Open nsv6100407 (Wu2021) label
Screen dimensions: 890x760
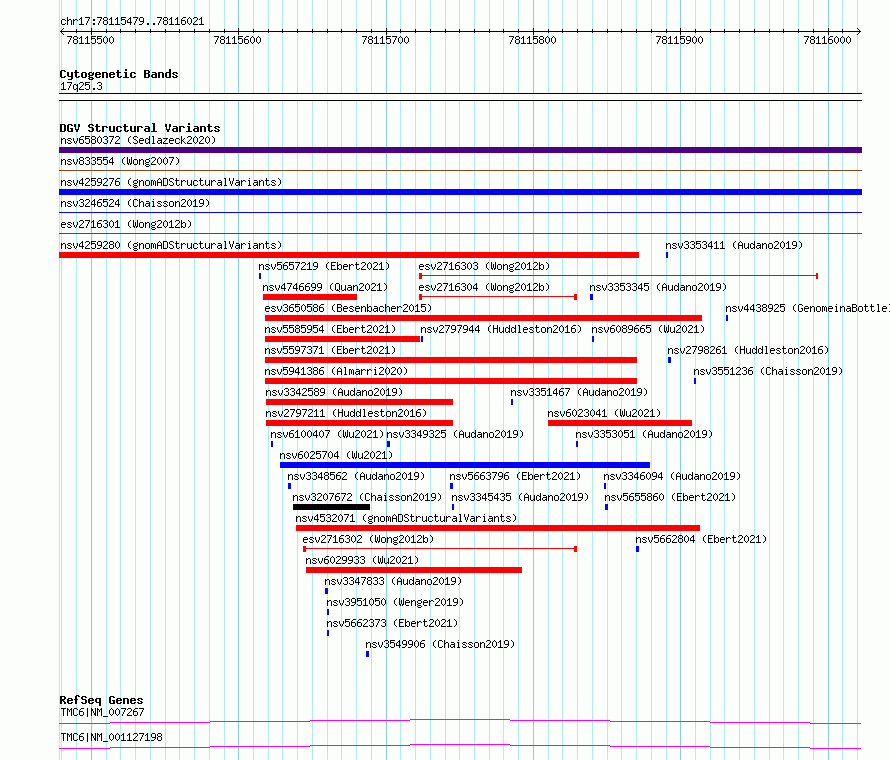point(328,434)
